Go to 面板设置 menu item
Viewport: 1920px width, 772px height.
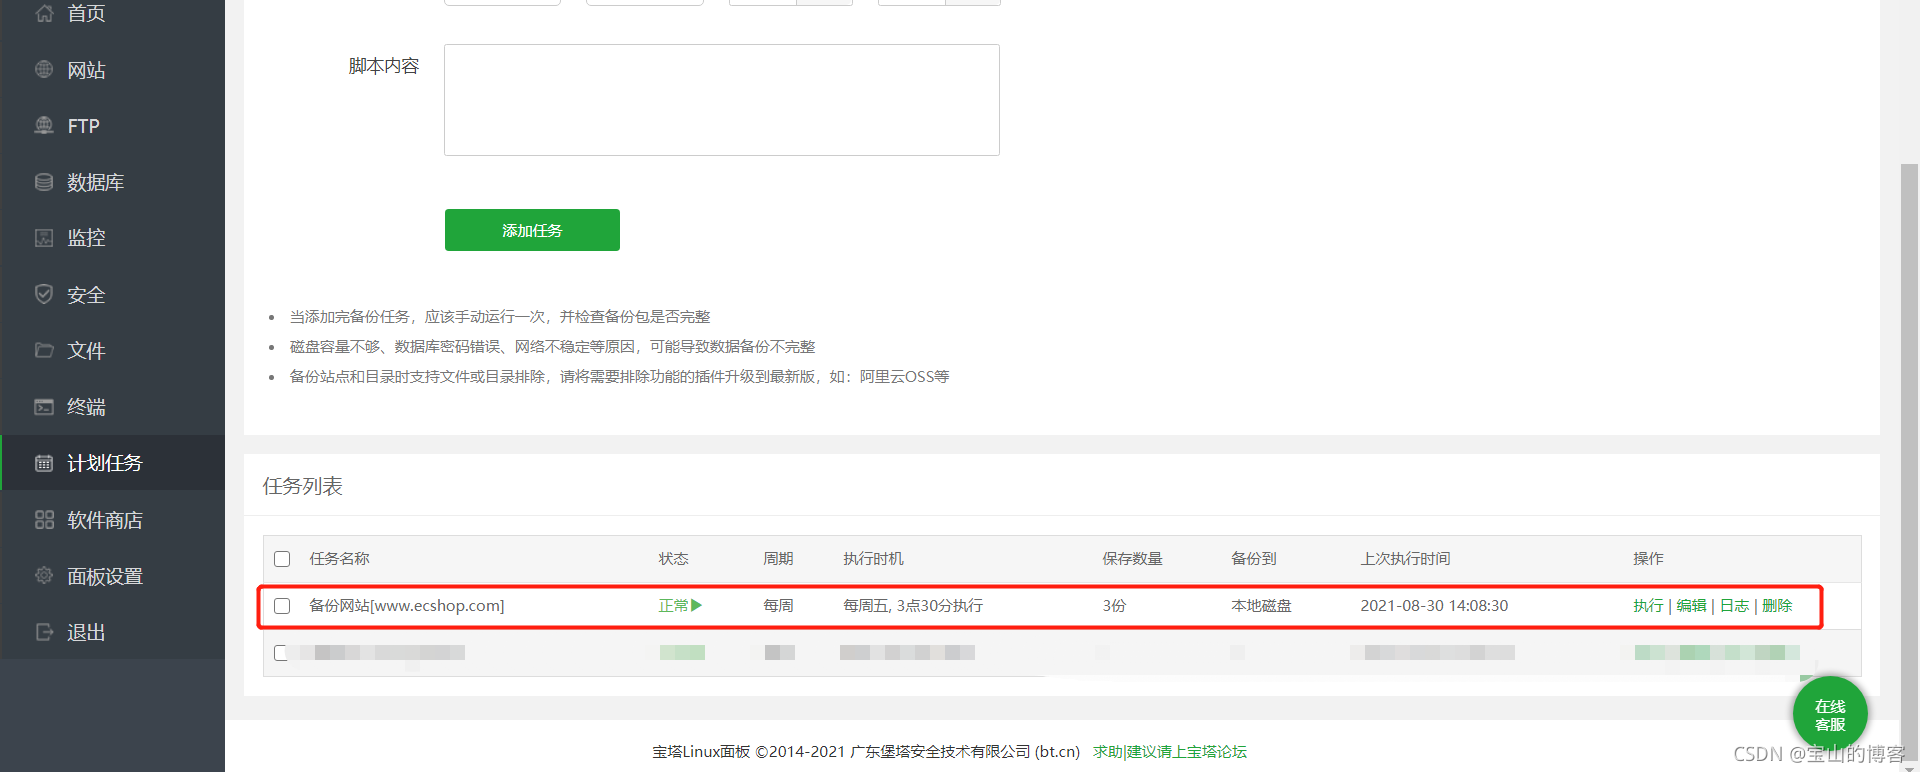104,576
